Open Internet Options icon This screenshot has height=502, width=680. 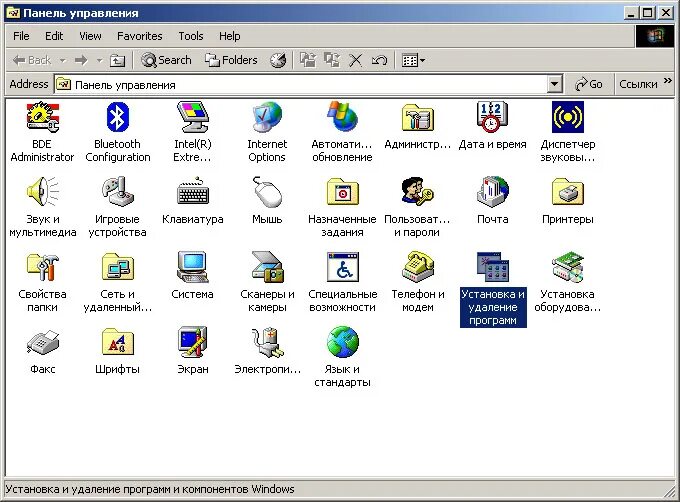267,117
